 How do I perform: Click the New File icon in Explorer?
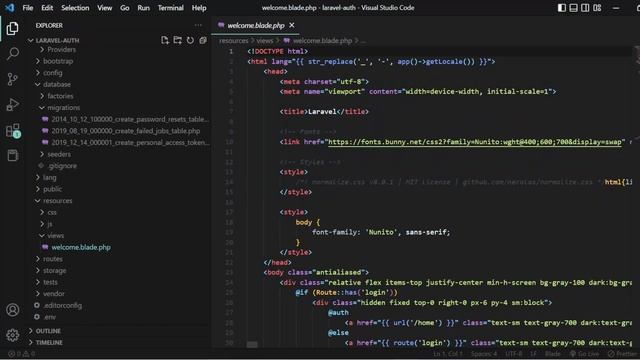coord(165,40)
